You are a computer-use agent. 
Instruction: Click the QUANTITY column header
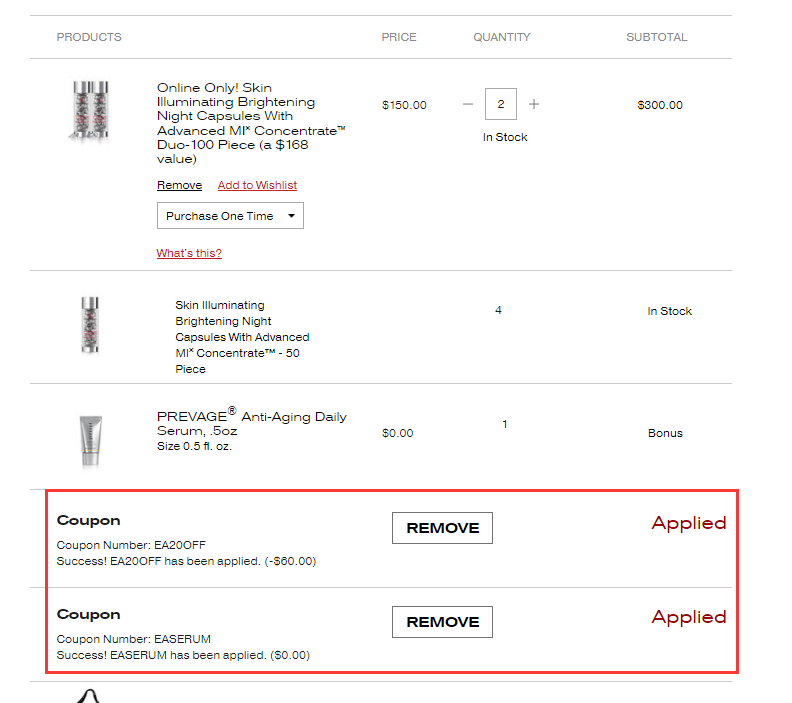(x=502, y=37)
